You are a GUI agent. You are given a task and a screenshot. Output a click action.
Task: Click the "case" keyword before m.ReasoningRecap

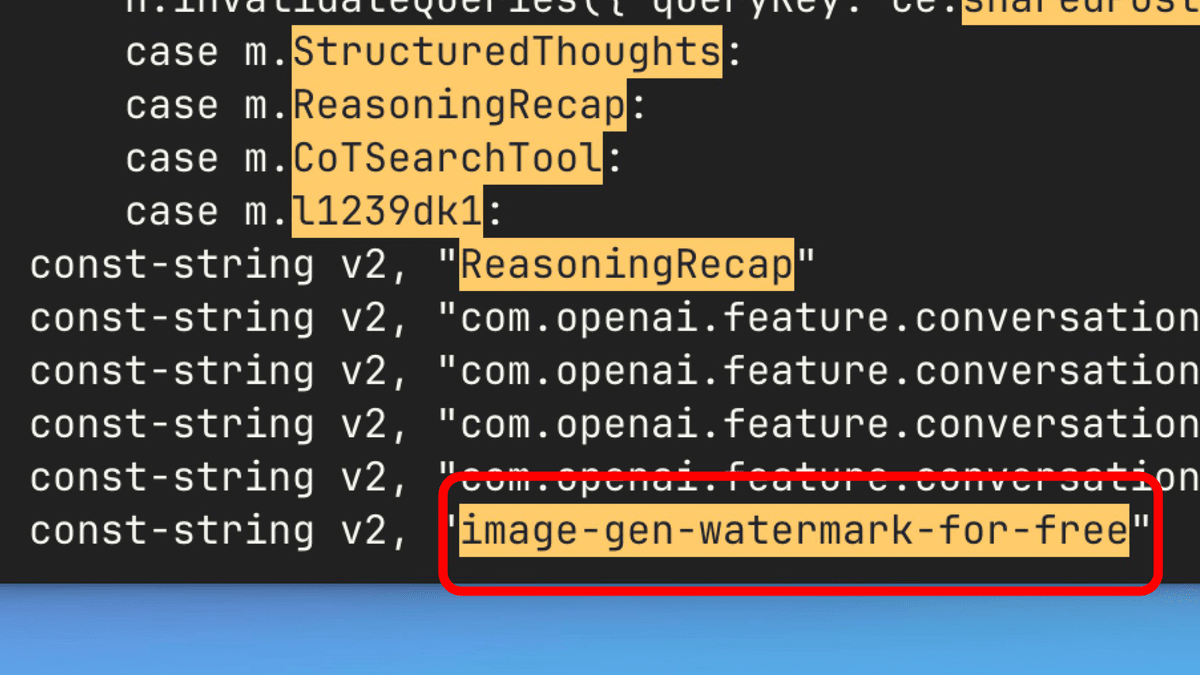pyautogui.click(x=171, y=106)
